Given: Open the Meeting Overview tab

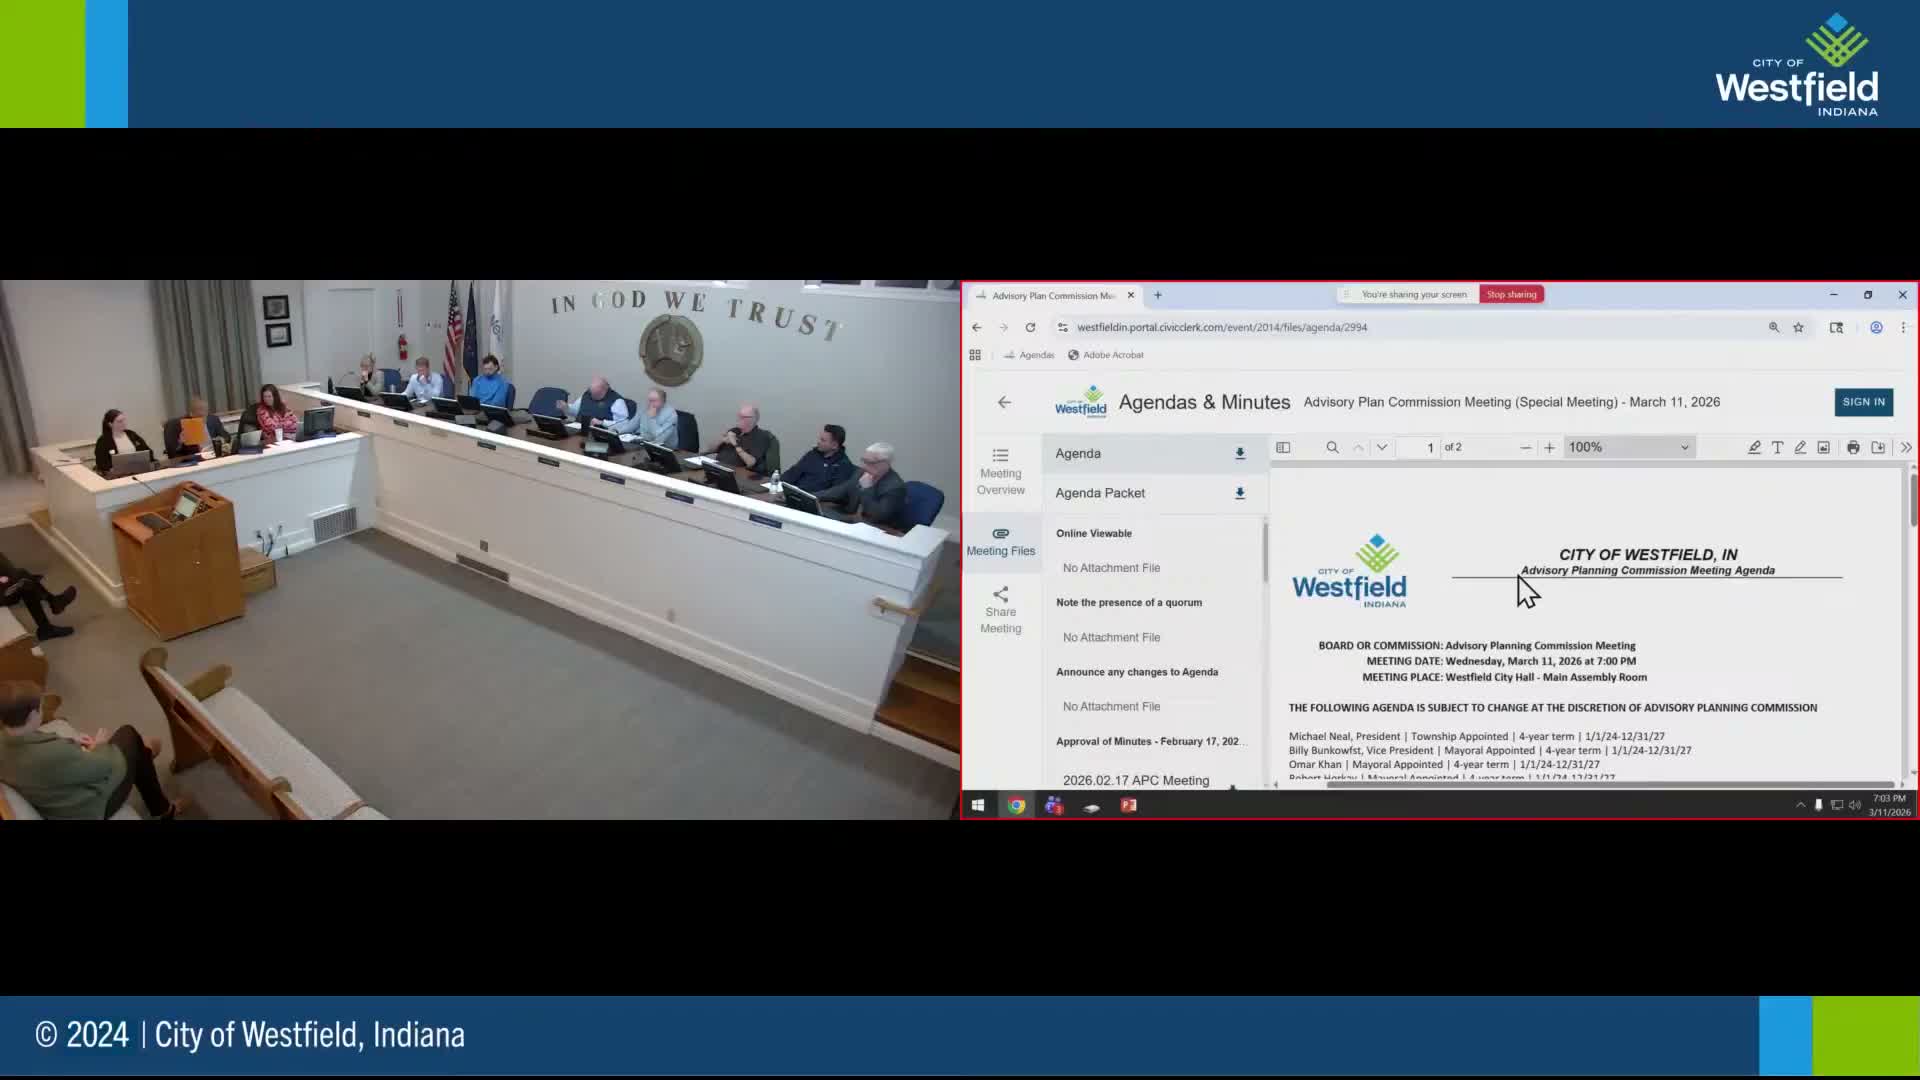Looking at the screenshot, I should [1000, 472].
